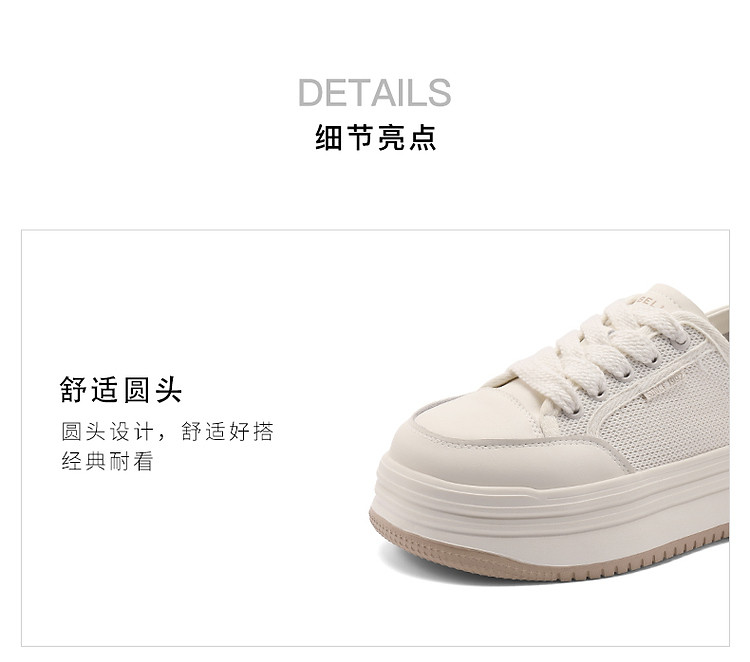This screenshot has width=750, height=662.
Task: Click the lowest lace eyelet
Action: pyautogui.click(x=577, y=410)
